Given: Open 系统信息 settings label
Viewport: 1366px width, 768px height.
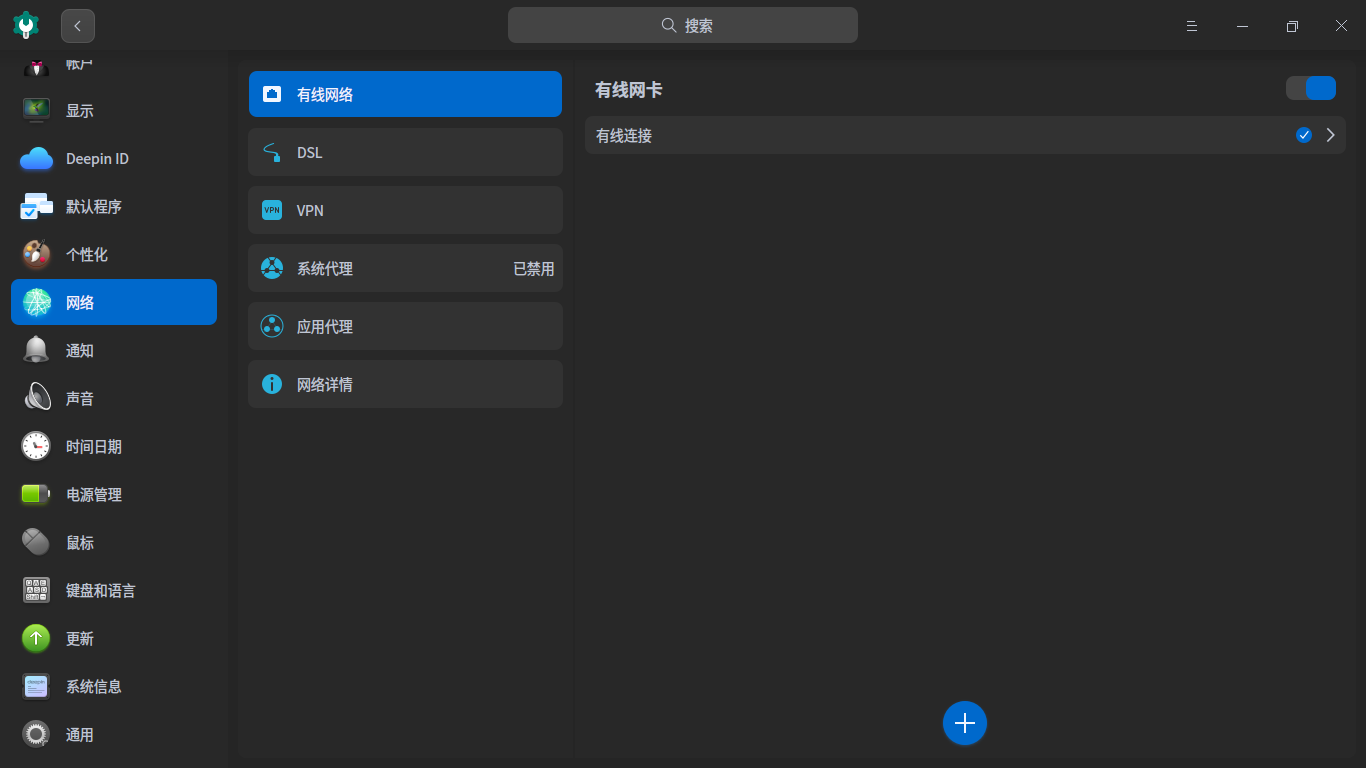Looking at the screenshot, I should (94, 687).
